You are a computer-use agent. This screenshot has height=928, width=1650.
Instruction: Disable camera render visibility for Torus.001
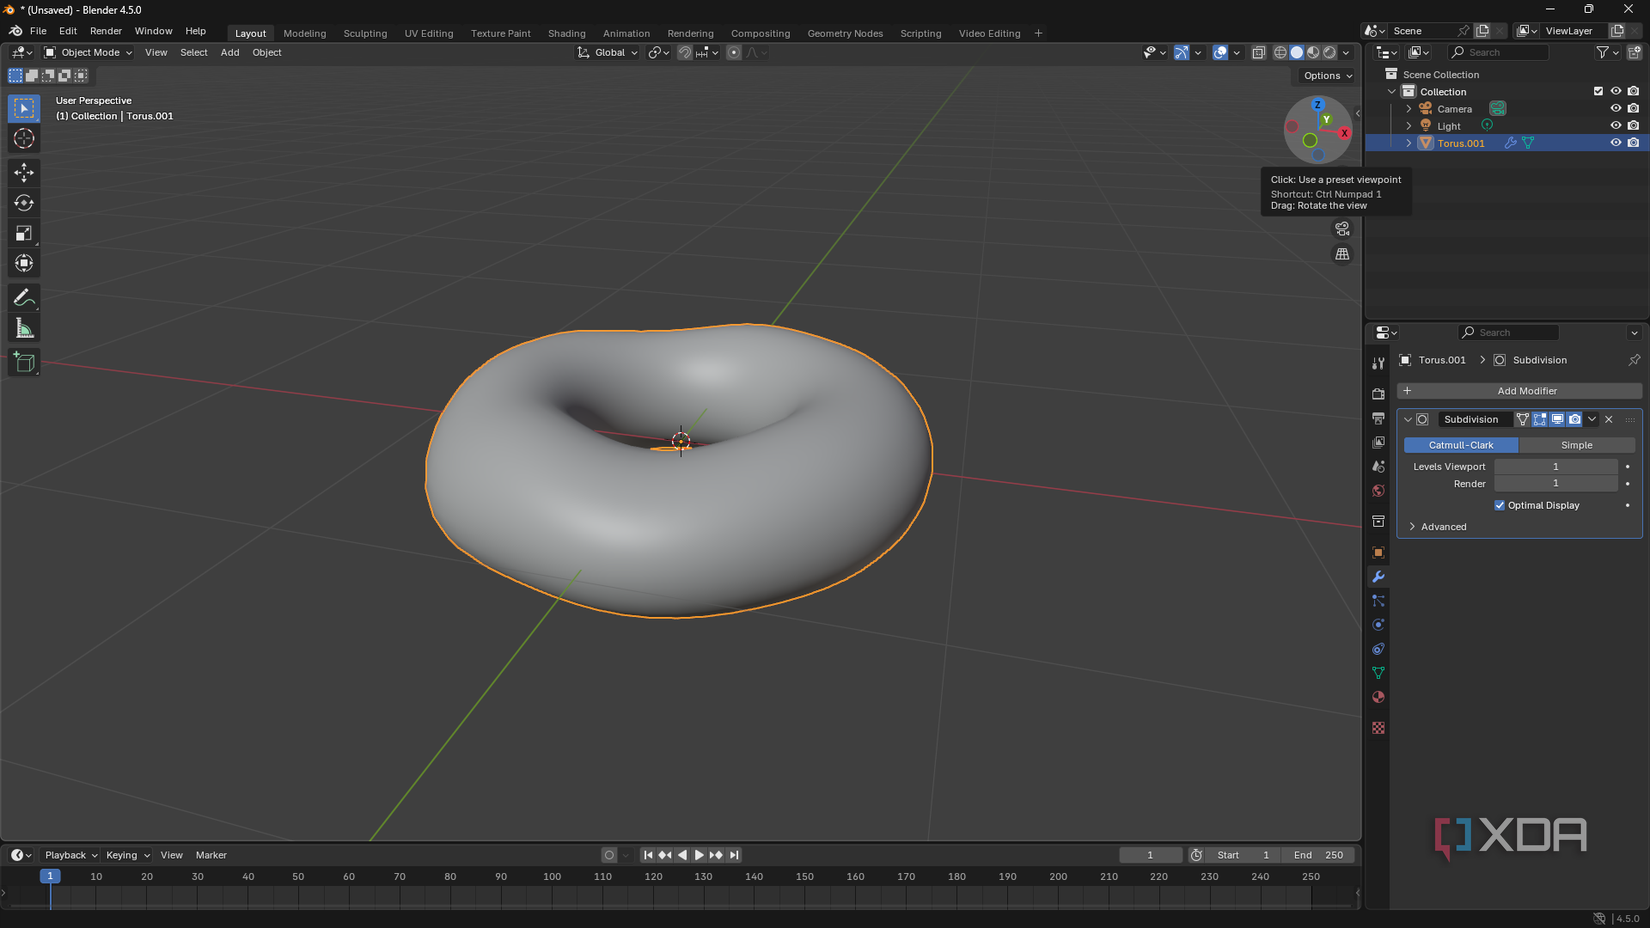coord(1634,142)
